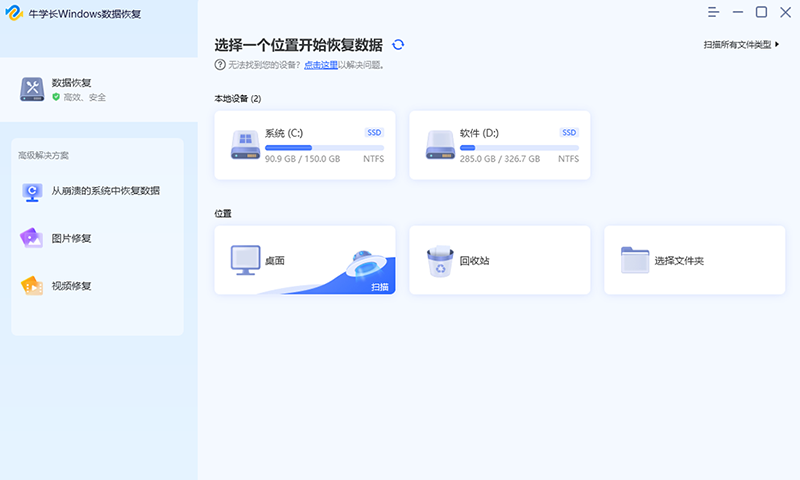Screen dimensions: 800x480
Task: Select 视频修复 from the sidebar
Action: pyautogui.click(x=72, y=286)
